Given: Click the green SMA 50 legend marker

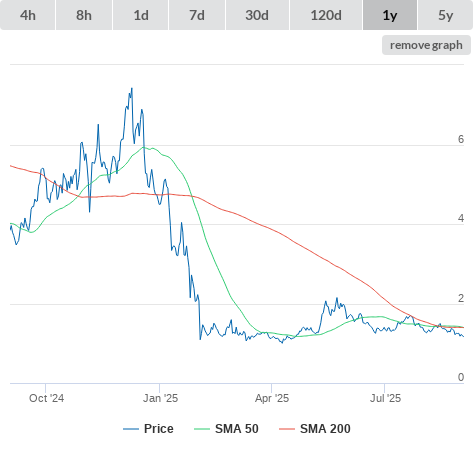Looking at the screenshot, I should tap(202, 429).
